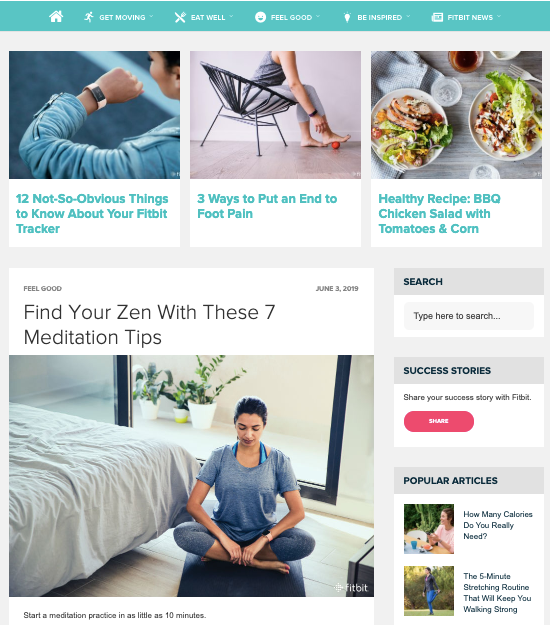Click the 5-Minute Stretching Routine thumbnail image
550x625 pixels.
coord(429,591)
